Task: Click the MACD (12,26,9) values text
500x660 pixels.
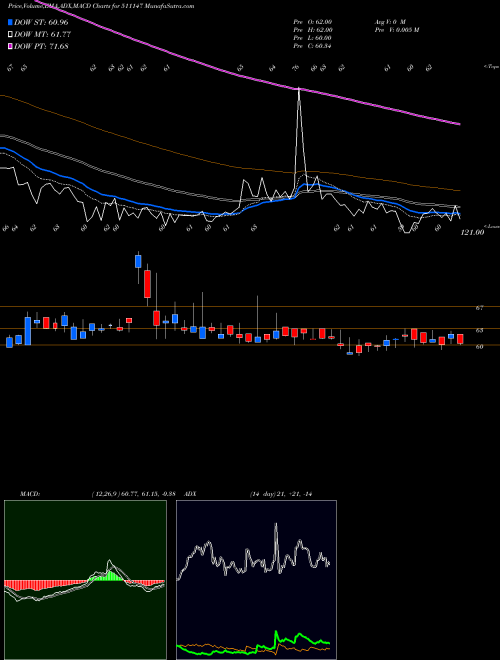Action: click(x=136, y=494)
